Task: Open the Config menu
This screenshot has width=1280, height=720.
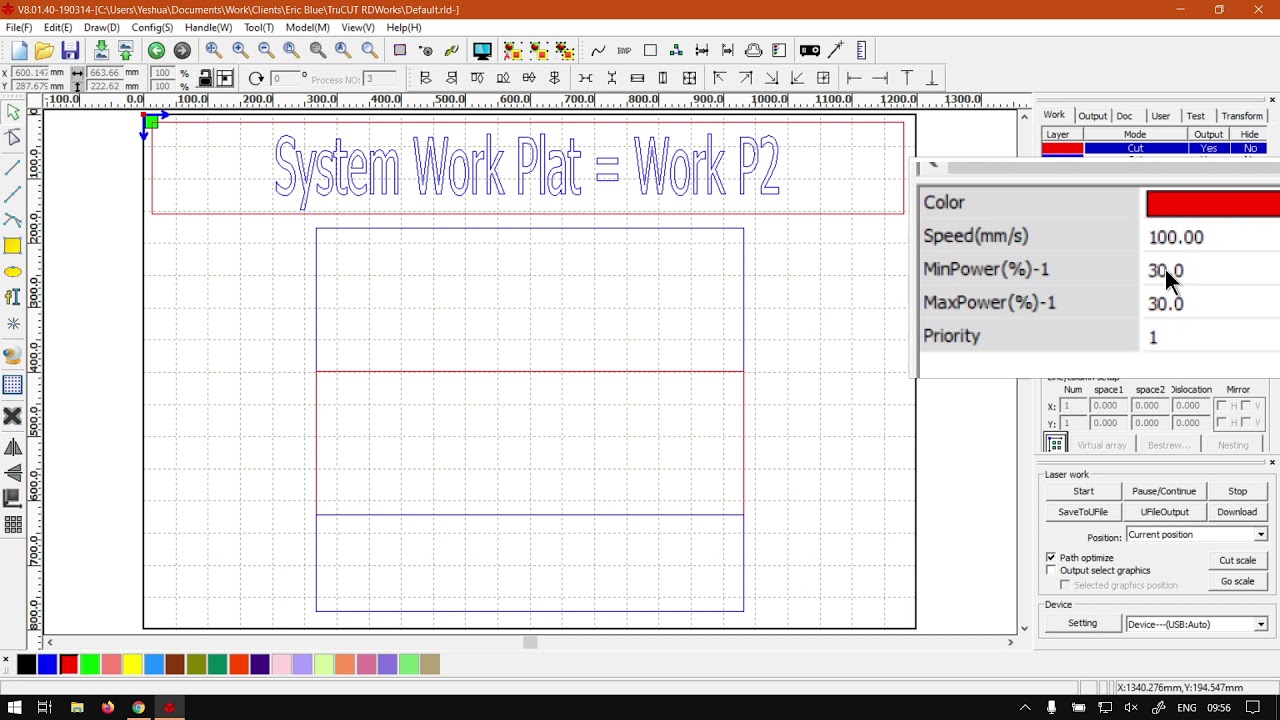Action: click(x=152, y=28)
